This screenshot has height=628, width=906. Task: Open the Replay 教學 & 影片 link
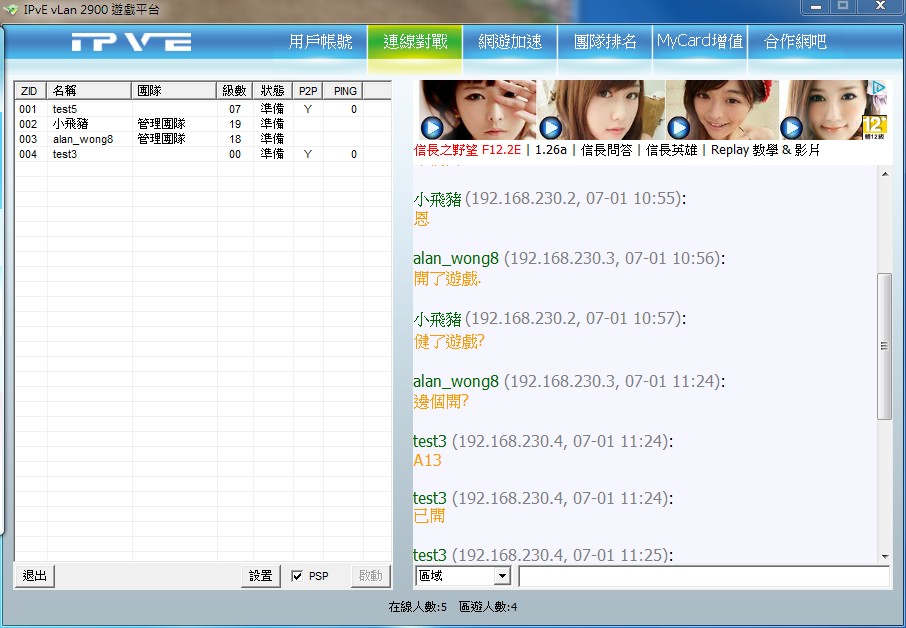(766, 150)
